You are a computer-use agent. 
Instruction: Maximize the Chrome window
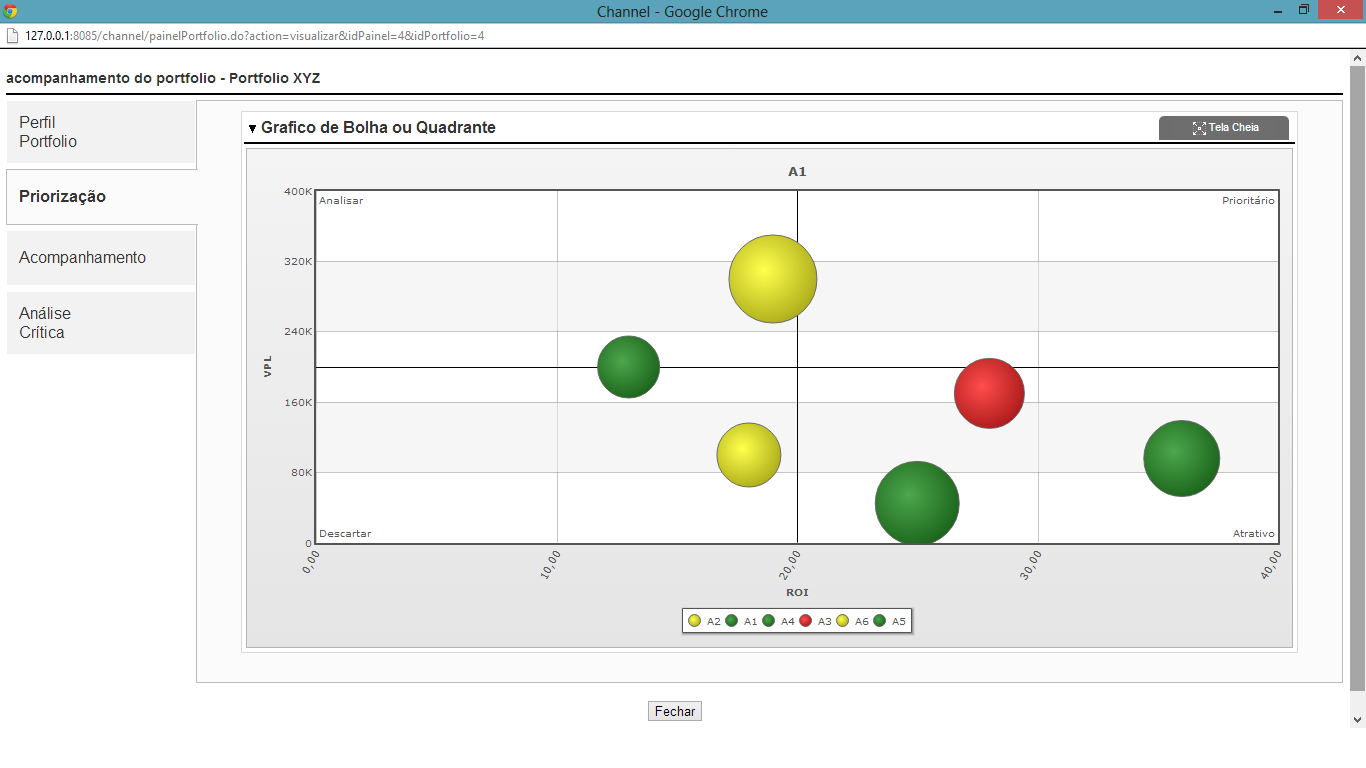pyautogui.click(x=1304, y=10)
